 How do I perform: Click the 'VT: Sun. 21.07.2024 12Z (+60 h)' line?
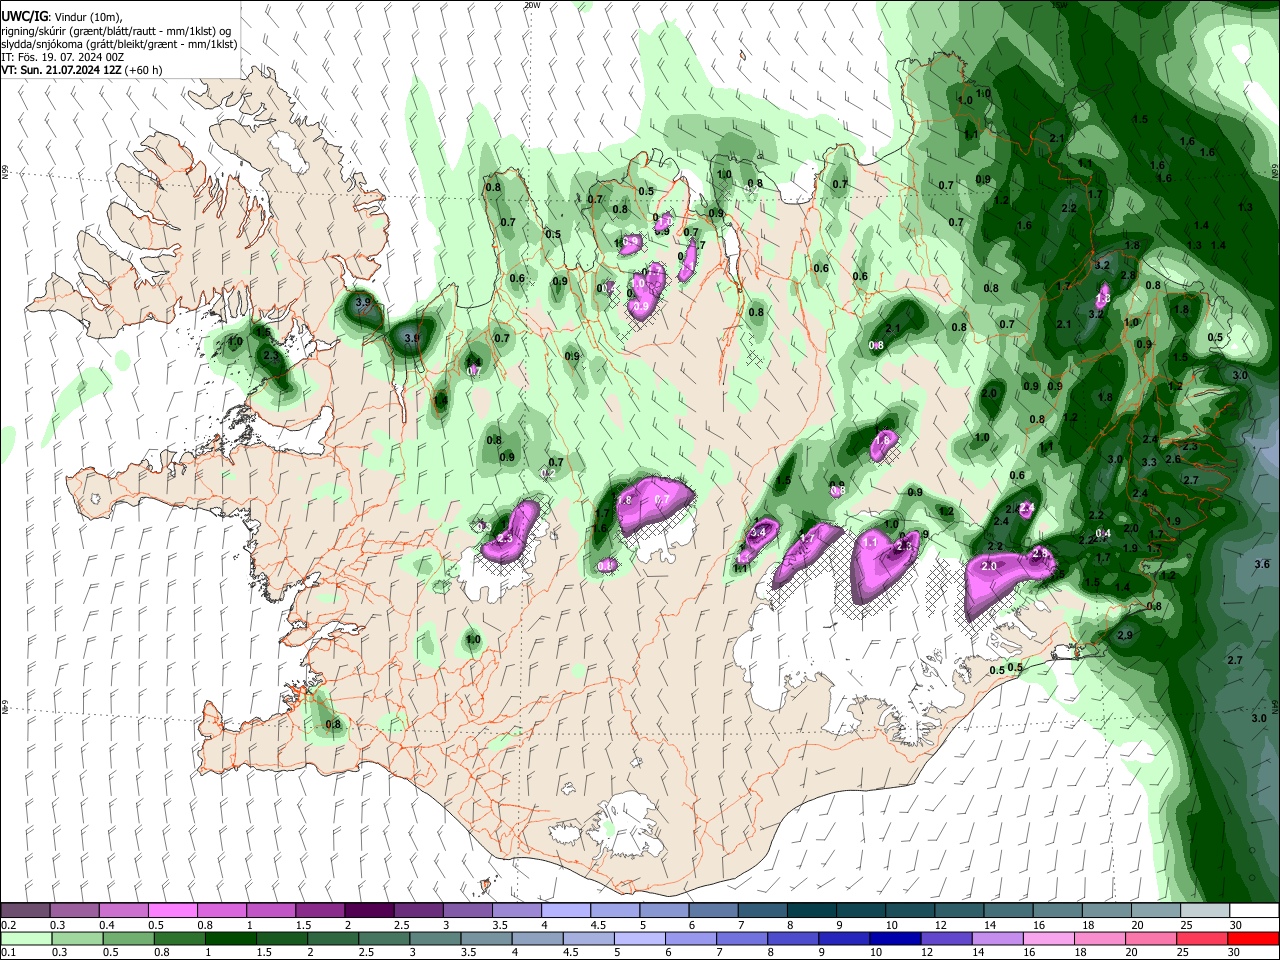click(x=82, y=70)
